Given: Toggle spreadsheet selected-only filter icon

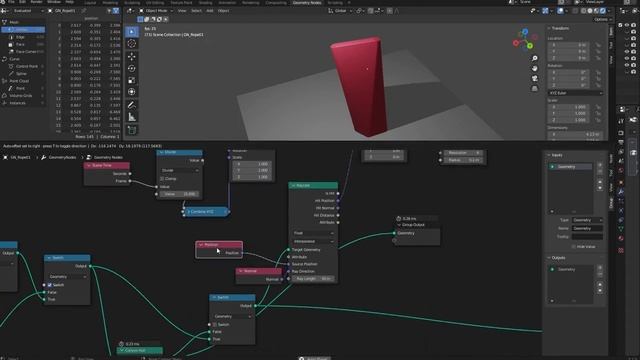Looking at the screenshot, I should [109, 11].
